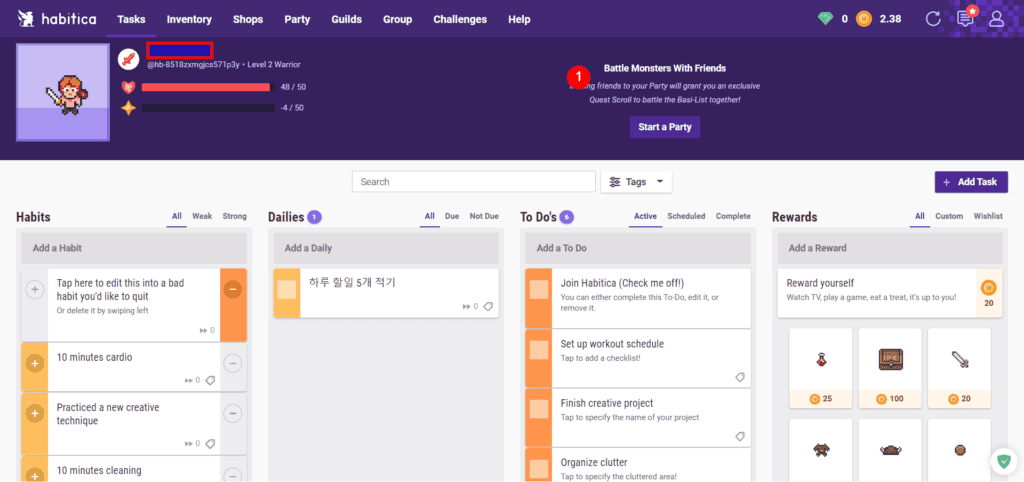The width and height of the screenshot is (1024, 482).
Task: Click plus on Practiced creative technique habit
Action: tap(35, 413)
